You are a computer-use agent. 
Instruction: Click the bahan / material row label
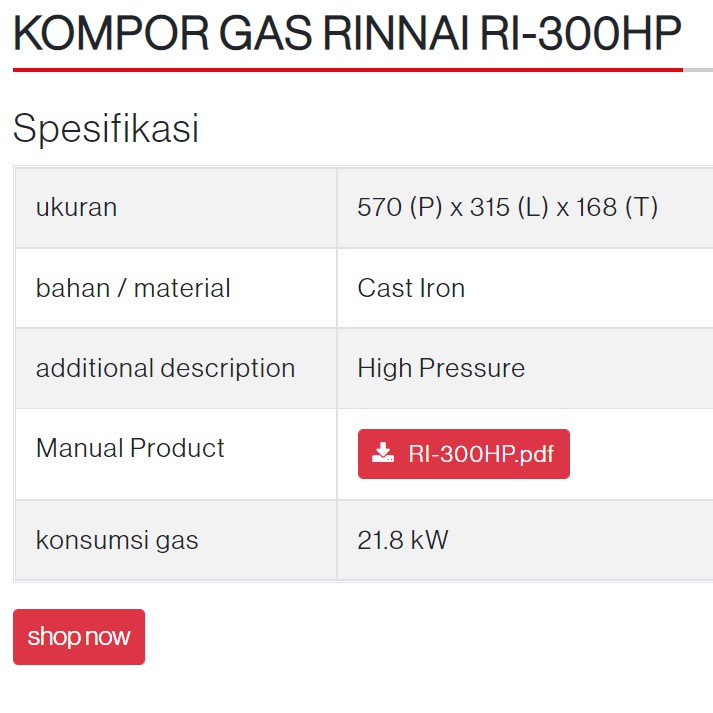[x=133, y=288]
